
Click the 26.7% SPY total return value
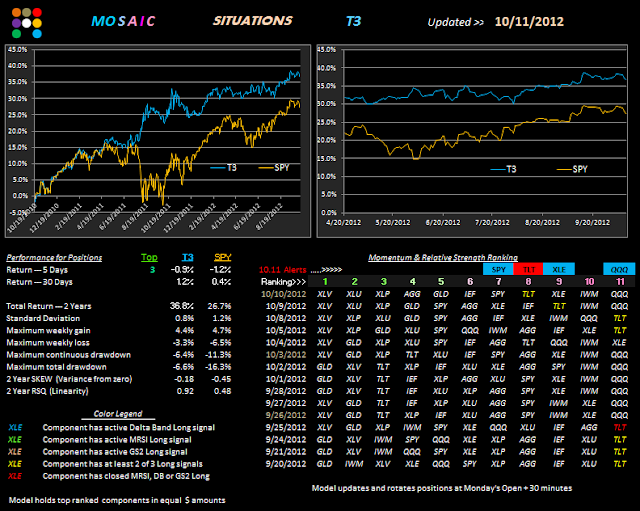219,306
